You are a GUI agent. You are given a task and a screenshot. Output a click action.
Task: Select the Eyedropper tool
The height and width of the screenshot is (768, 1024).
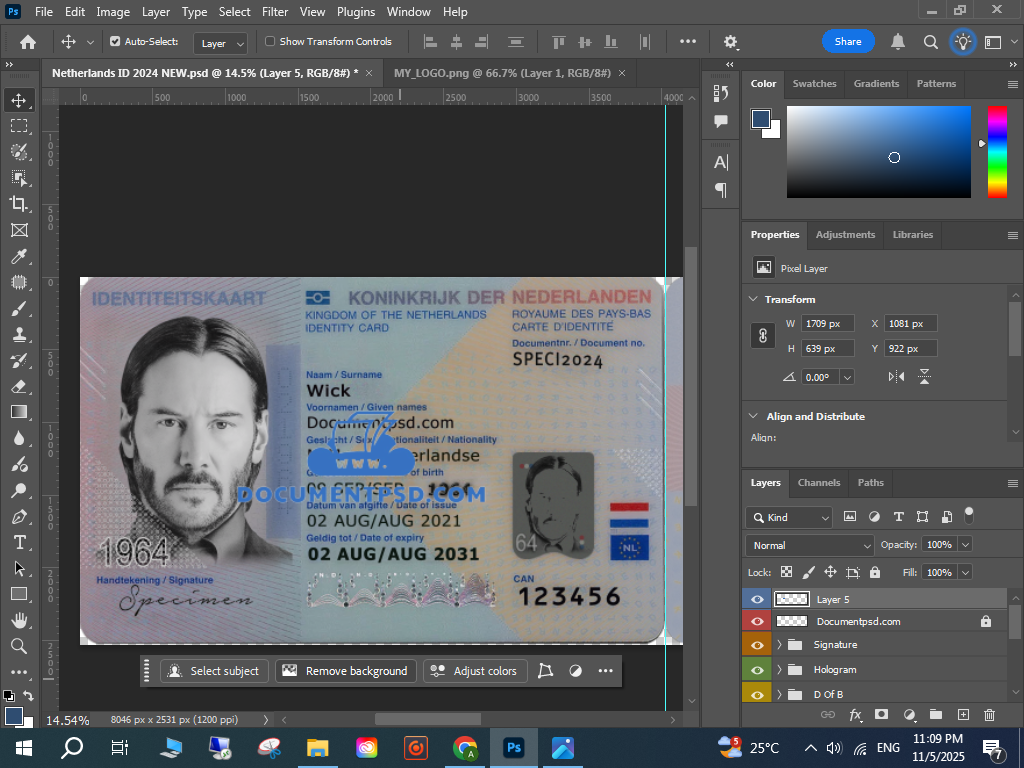[x=19, y=256]
